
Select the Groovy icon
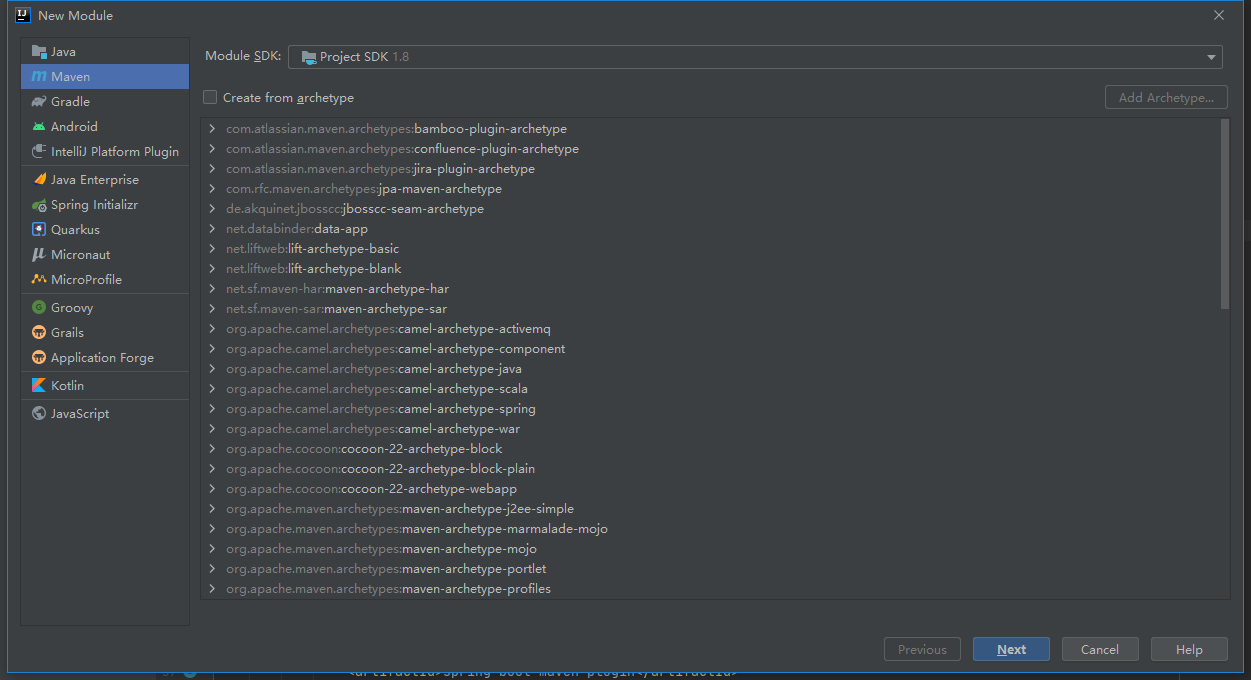(39, 308)
